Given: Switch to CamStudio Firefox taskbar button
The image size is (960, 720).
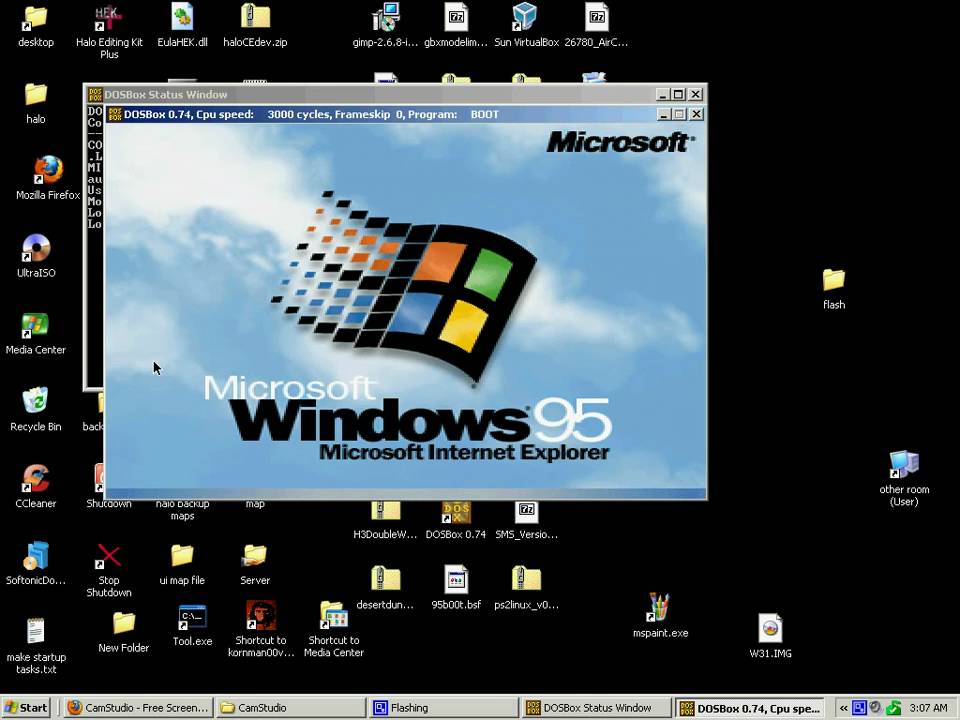Looking at the screenshot, I should 138,708.
